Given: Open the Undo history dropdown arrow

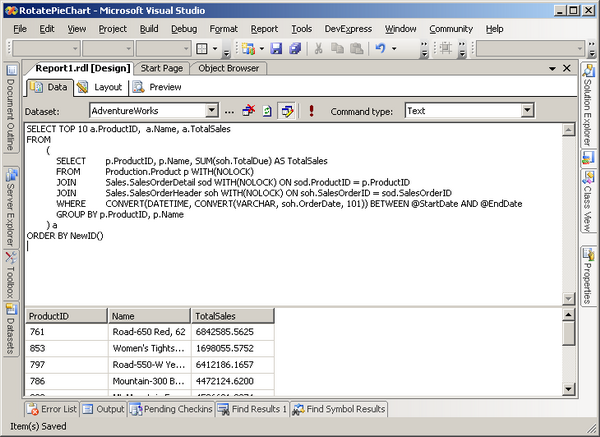Looking at the screenshot, I should 394,49.
